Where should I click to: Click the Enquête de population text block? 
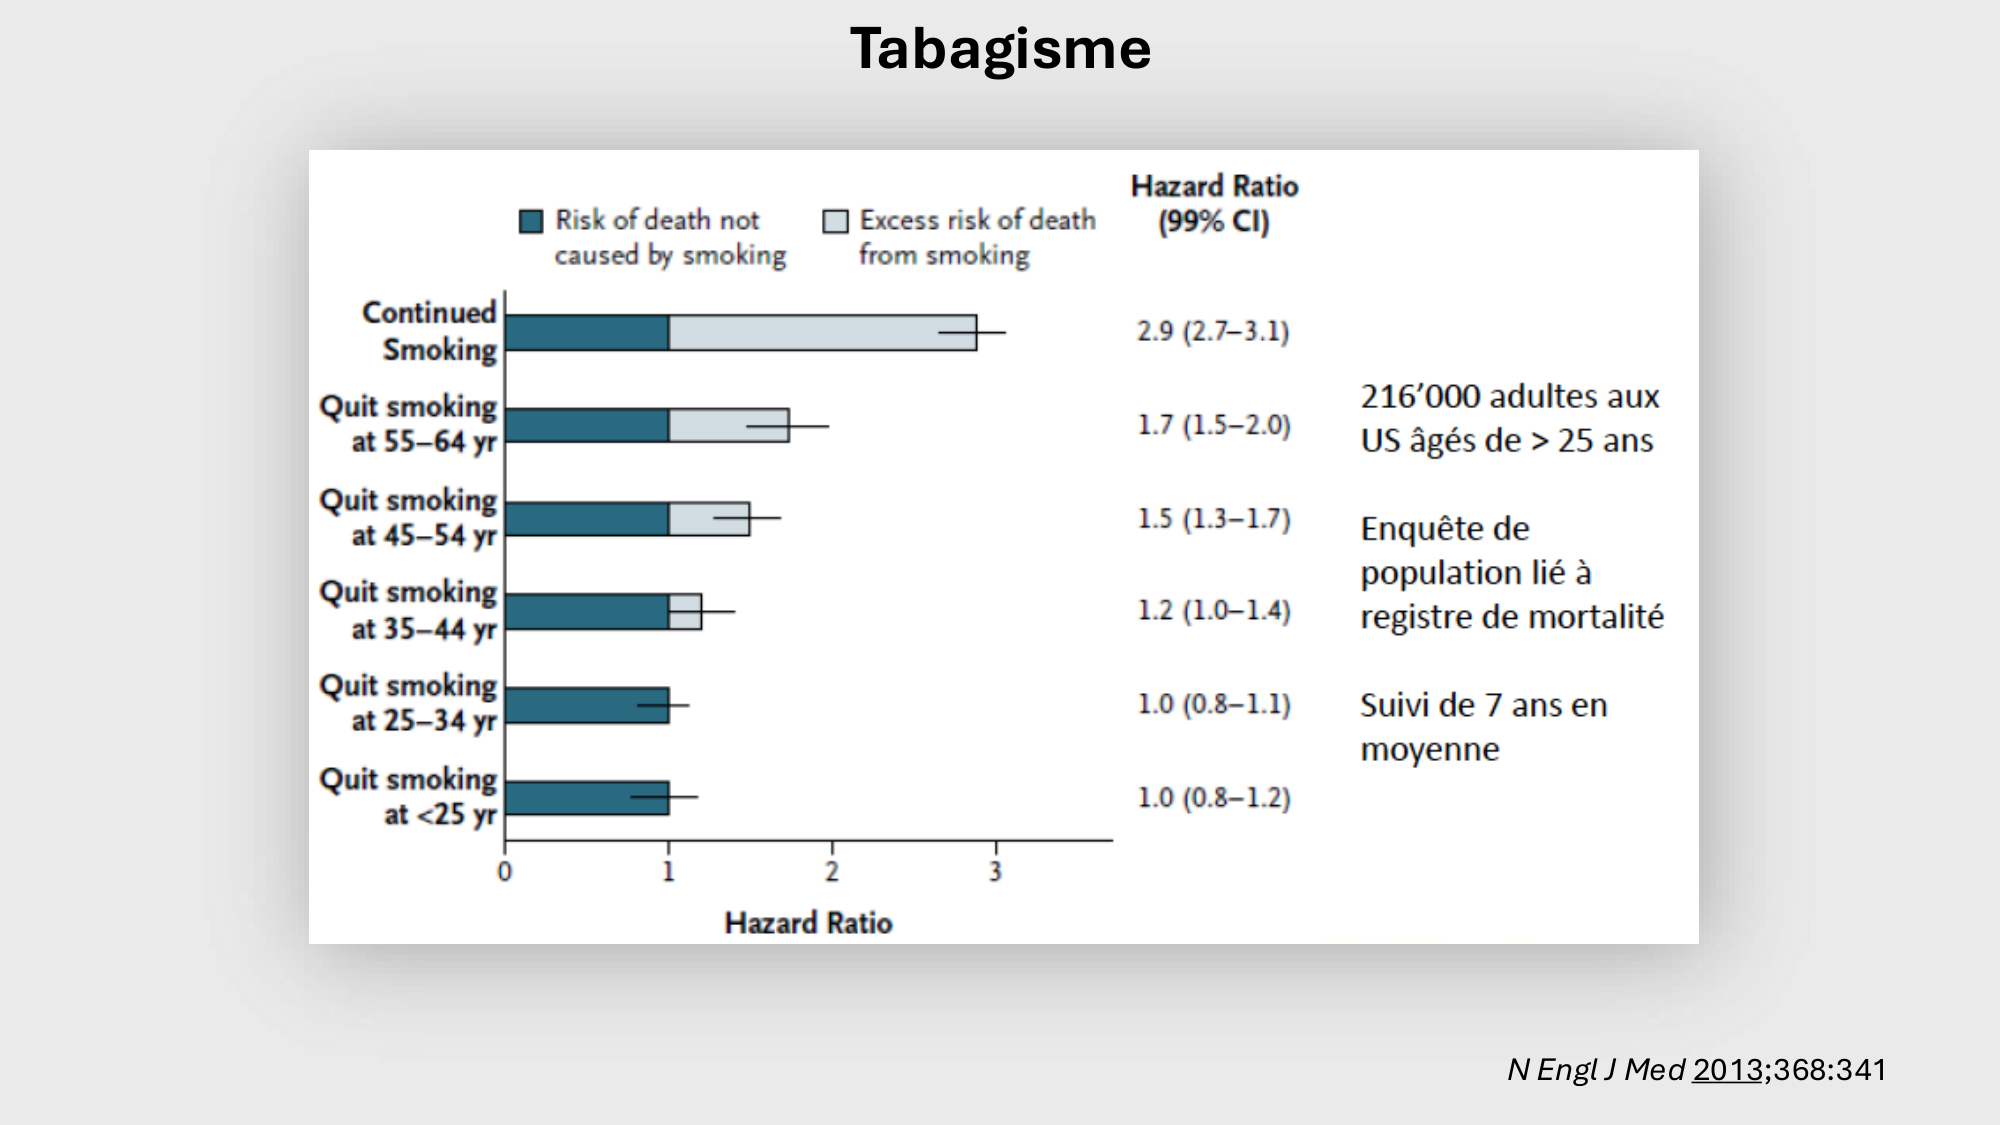click(x=1511, y=572)
